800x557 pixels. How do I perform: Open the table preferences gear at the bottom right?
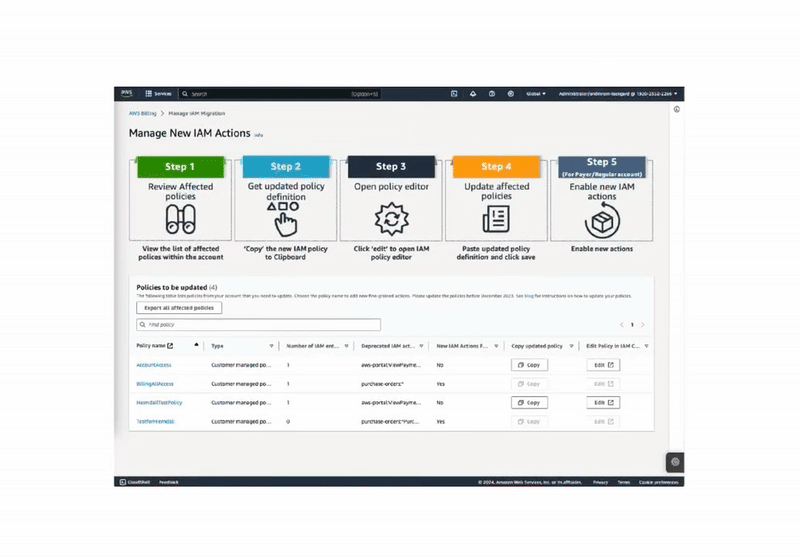(x=676, y=462)
